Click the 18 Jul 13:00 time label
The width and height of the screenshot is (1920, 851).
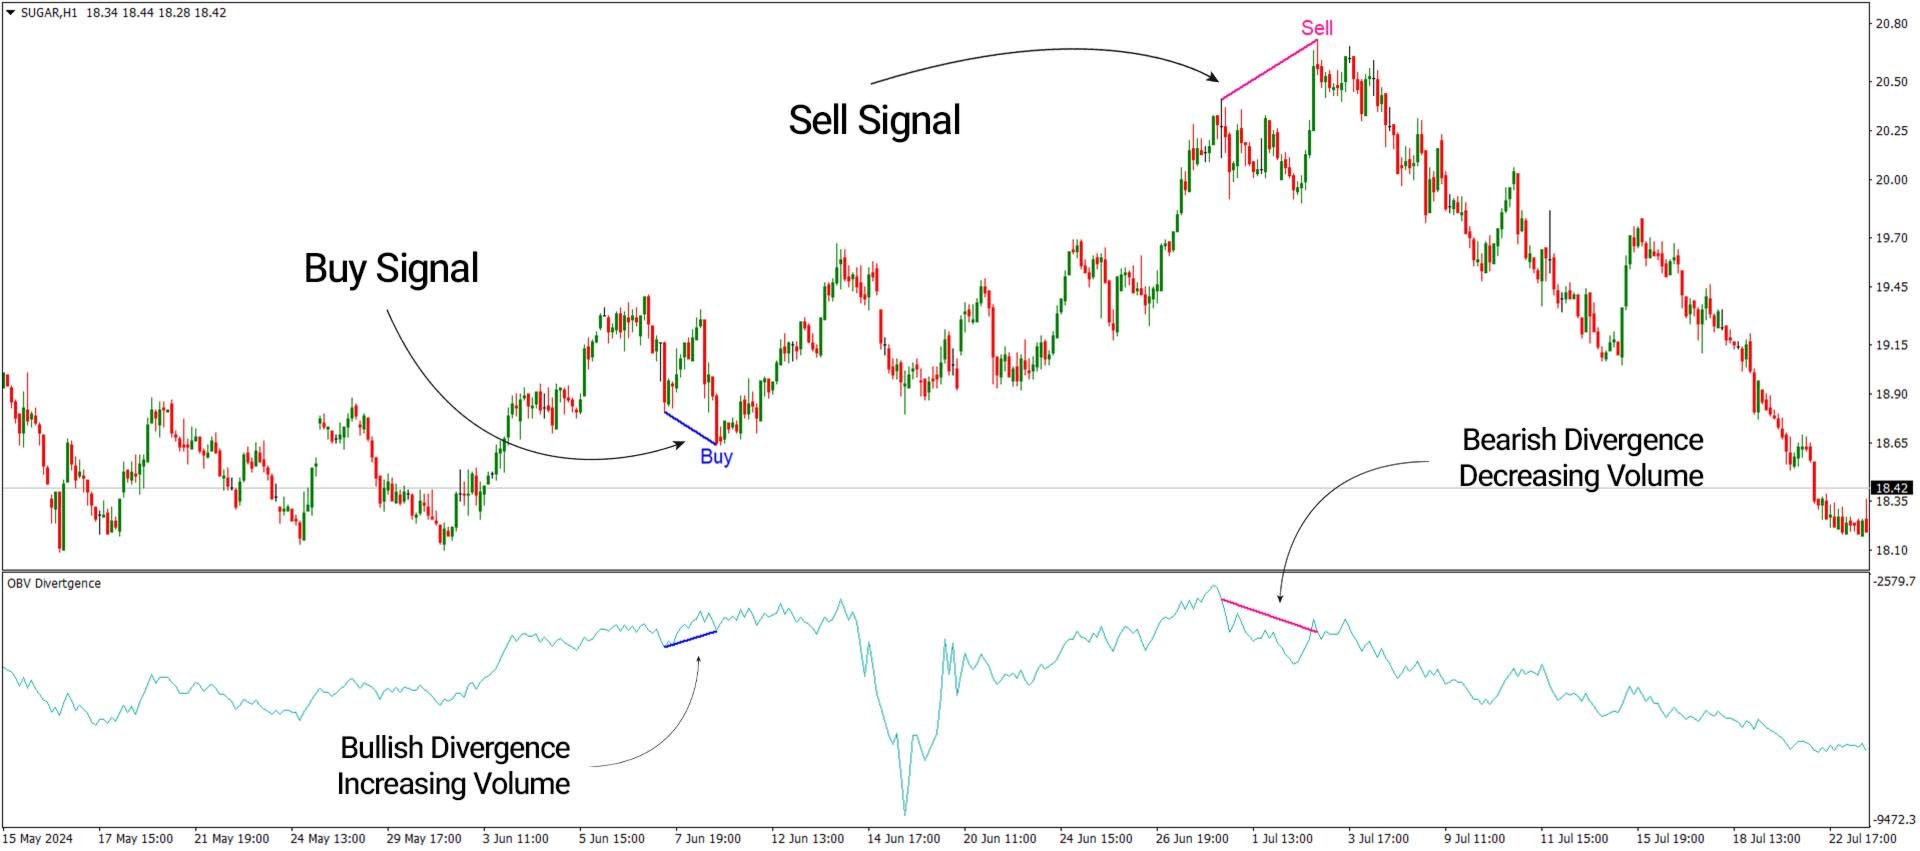pyautogui.click(x=1766, y=838)
